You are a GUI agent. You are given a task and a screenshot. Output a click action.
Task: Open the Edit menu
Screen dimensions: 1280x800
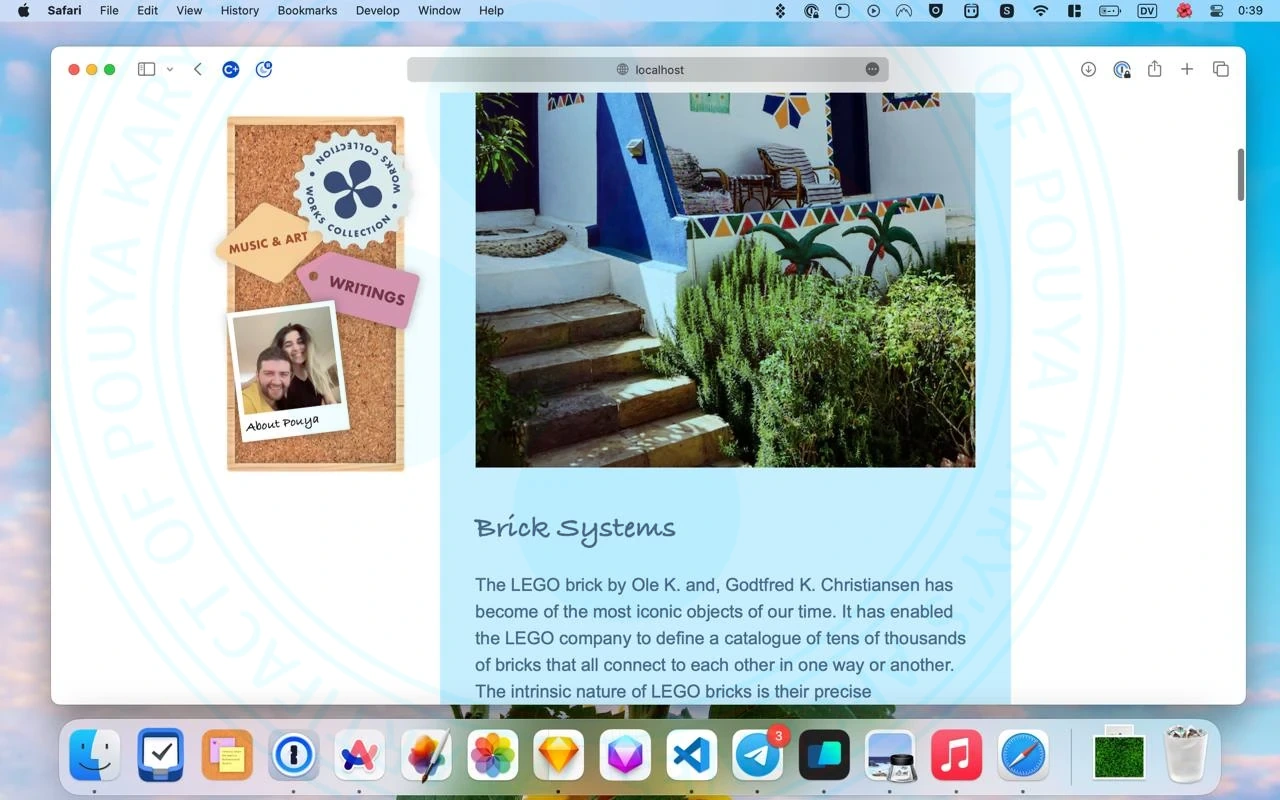(x=148, y=10)
